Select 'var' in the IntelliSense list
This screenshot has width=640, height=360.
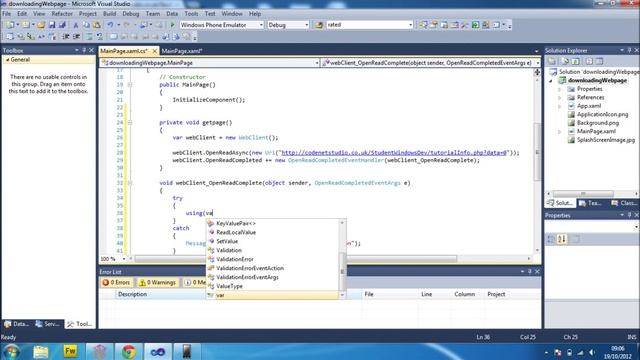pos(273,295)
